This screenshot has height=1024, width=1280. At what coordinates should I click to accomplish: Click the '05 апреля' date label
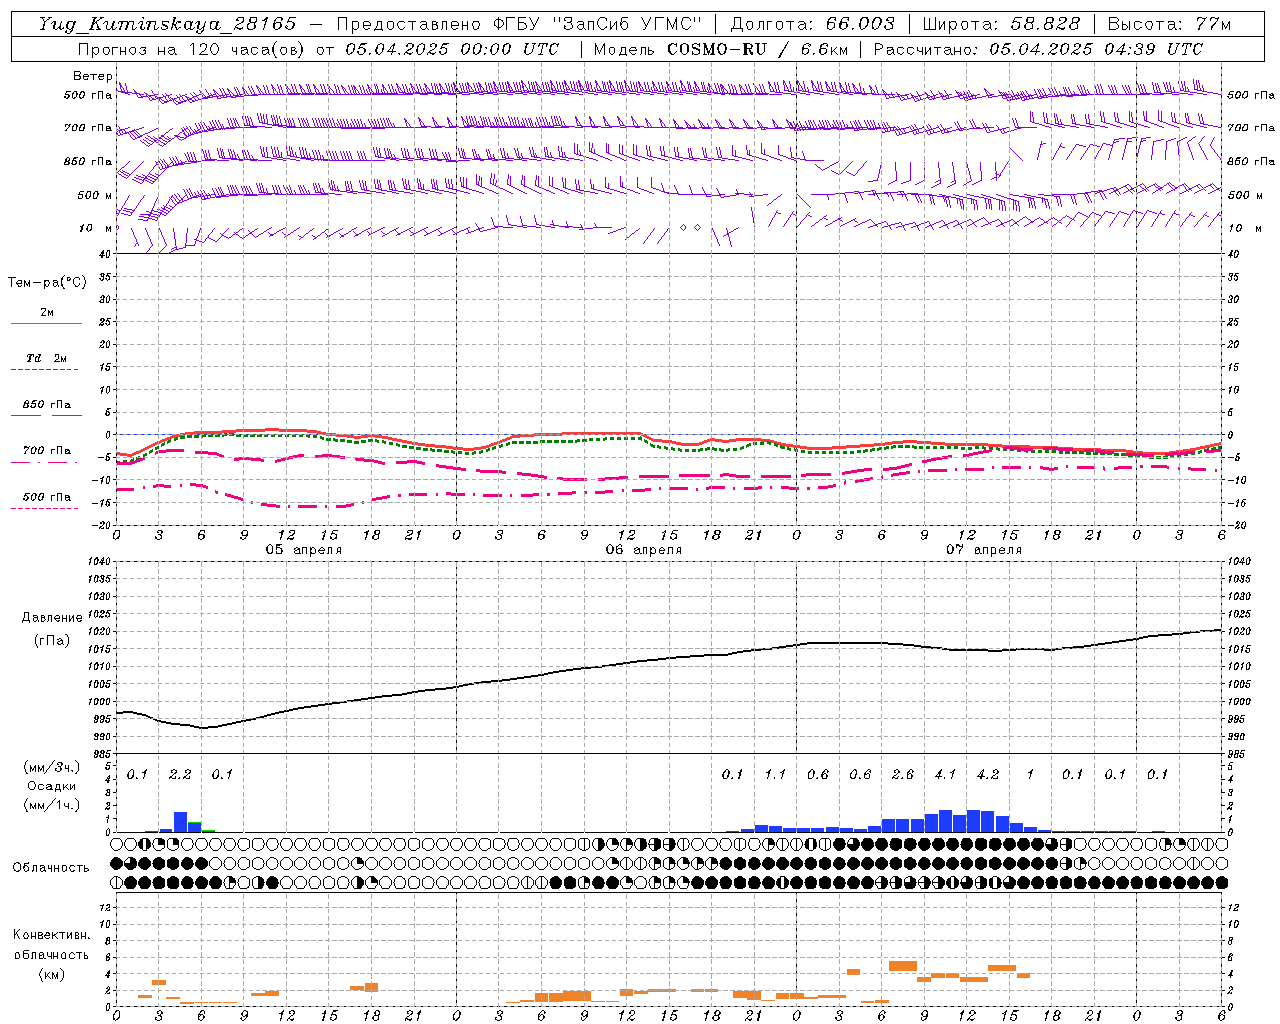[303, 550]
